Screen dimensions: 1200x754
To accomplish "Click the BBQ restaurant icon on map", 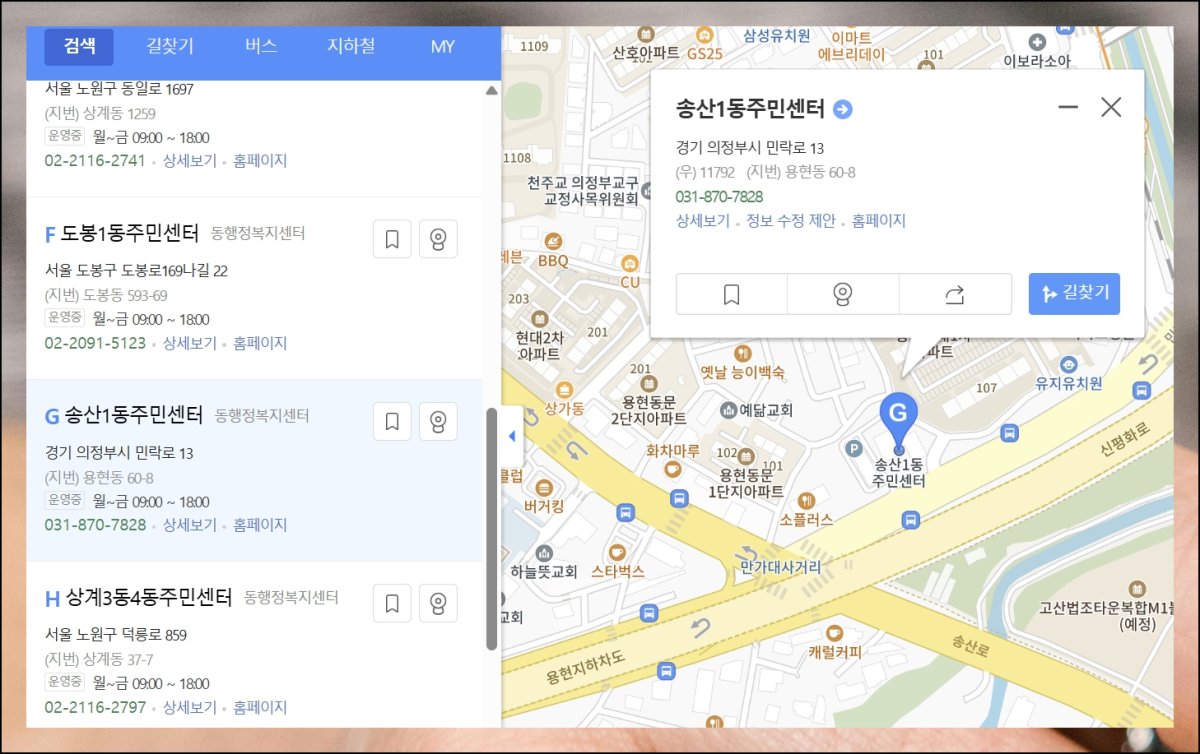I will coord(553,242).
